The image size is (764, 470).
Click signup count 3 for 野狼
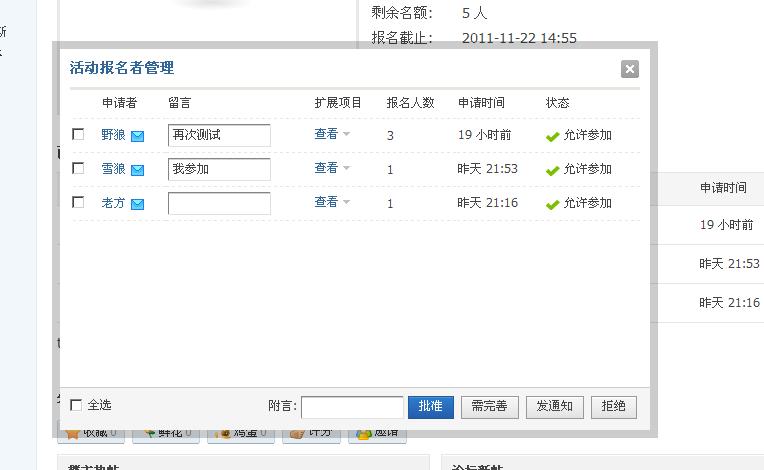(x=390, y=135)
